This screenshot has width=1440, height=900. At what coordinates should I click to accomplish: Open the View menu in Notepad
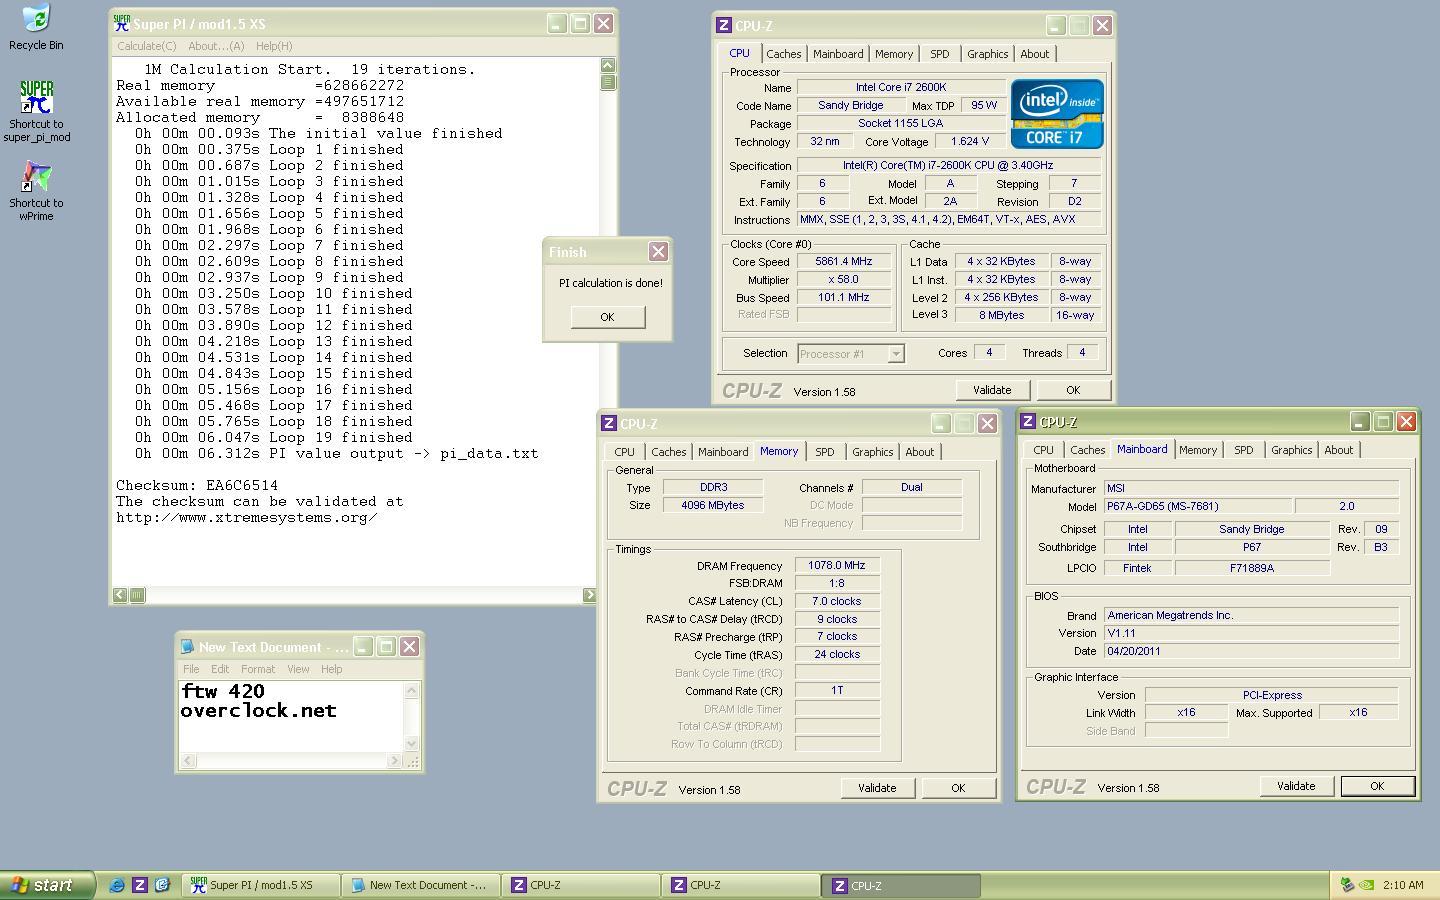(x=298, y=669)
